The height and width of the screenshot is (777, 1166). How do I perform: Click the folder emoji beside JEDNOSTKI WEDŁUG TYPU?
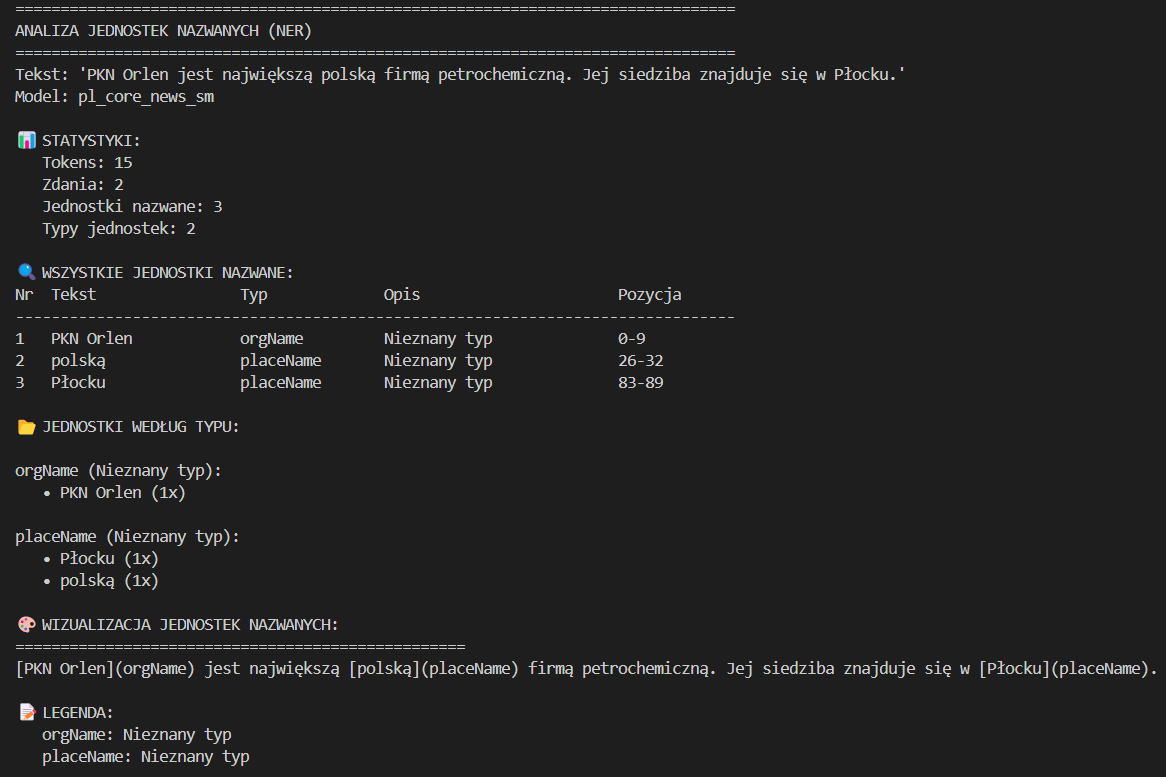[27, 427]
